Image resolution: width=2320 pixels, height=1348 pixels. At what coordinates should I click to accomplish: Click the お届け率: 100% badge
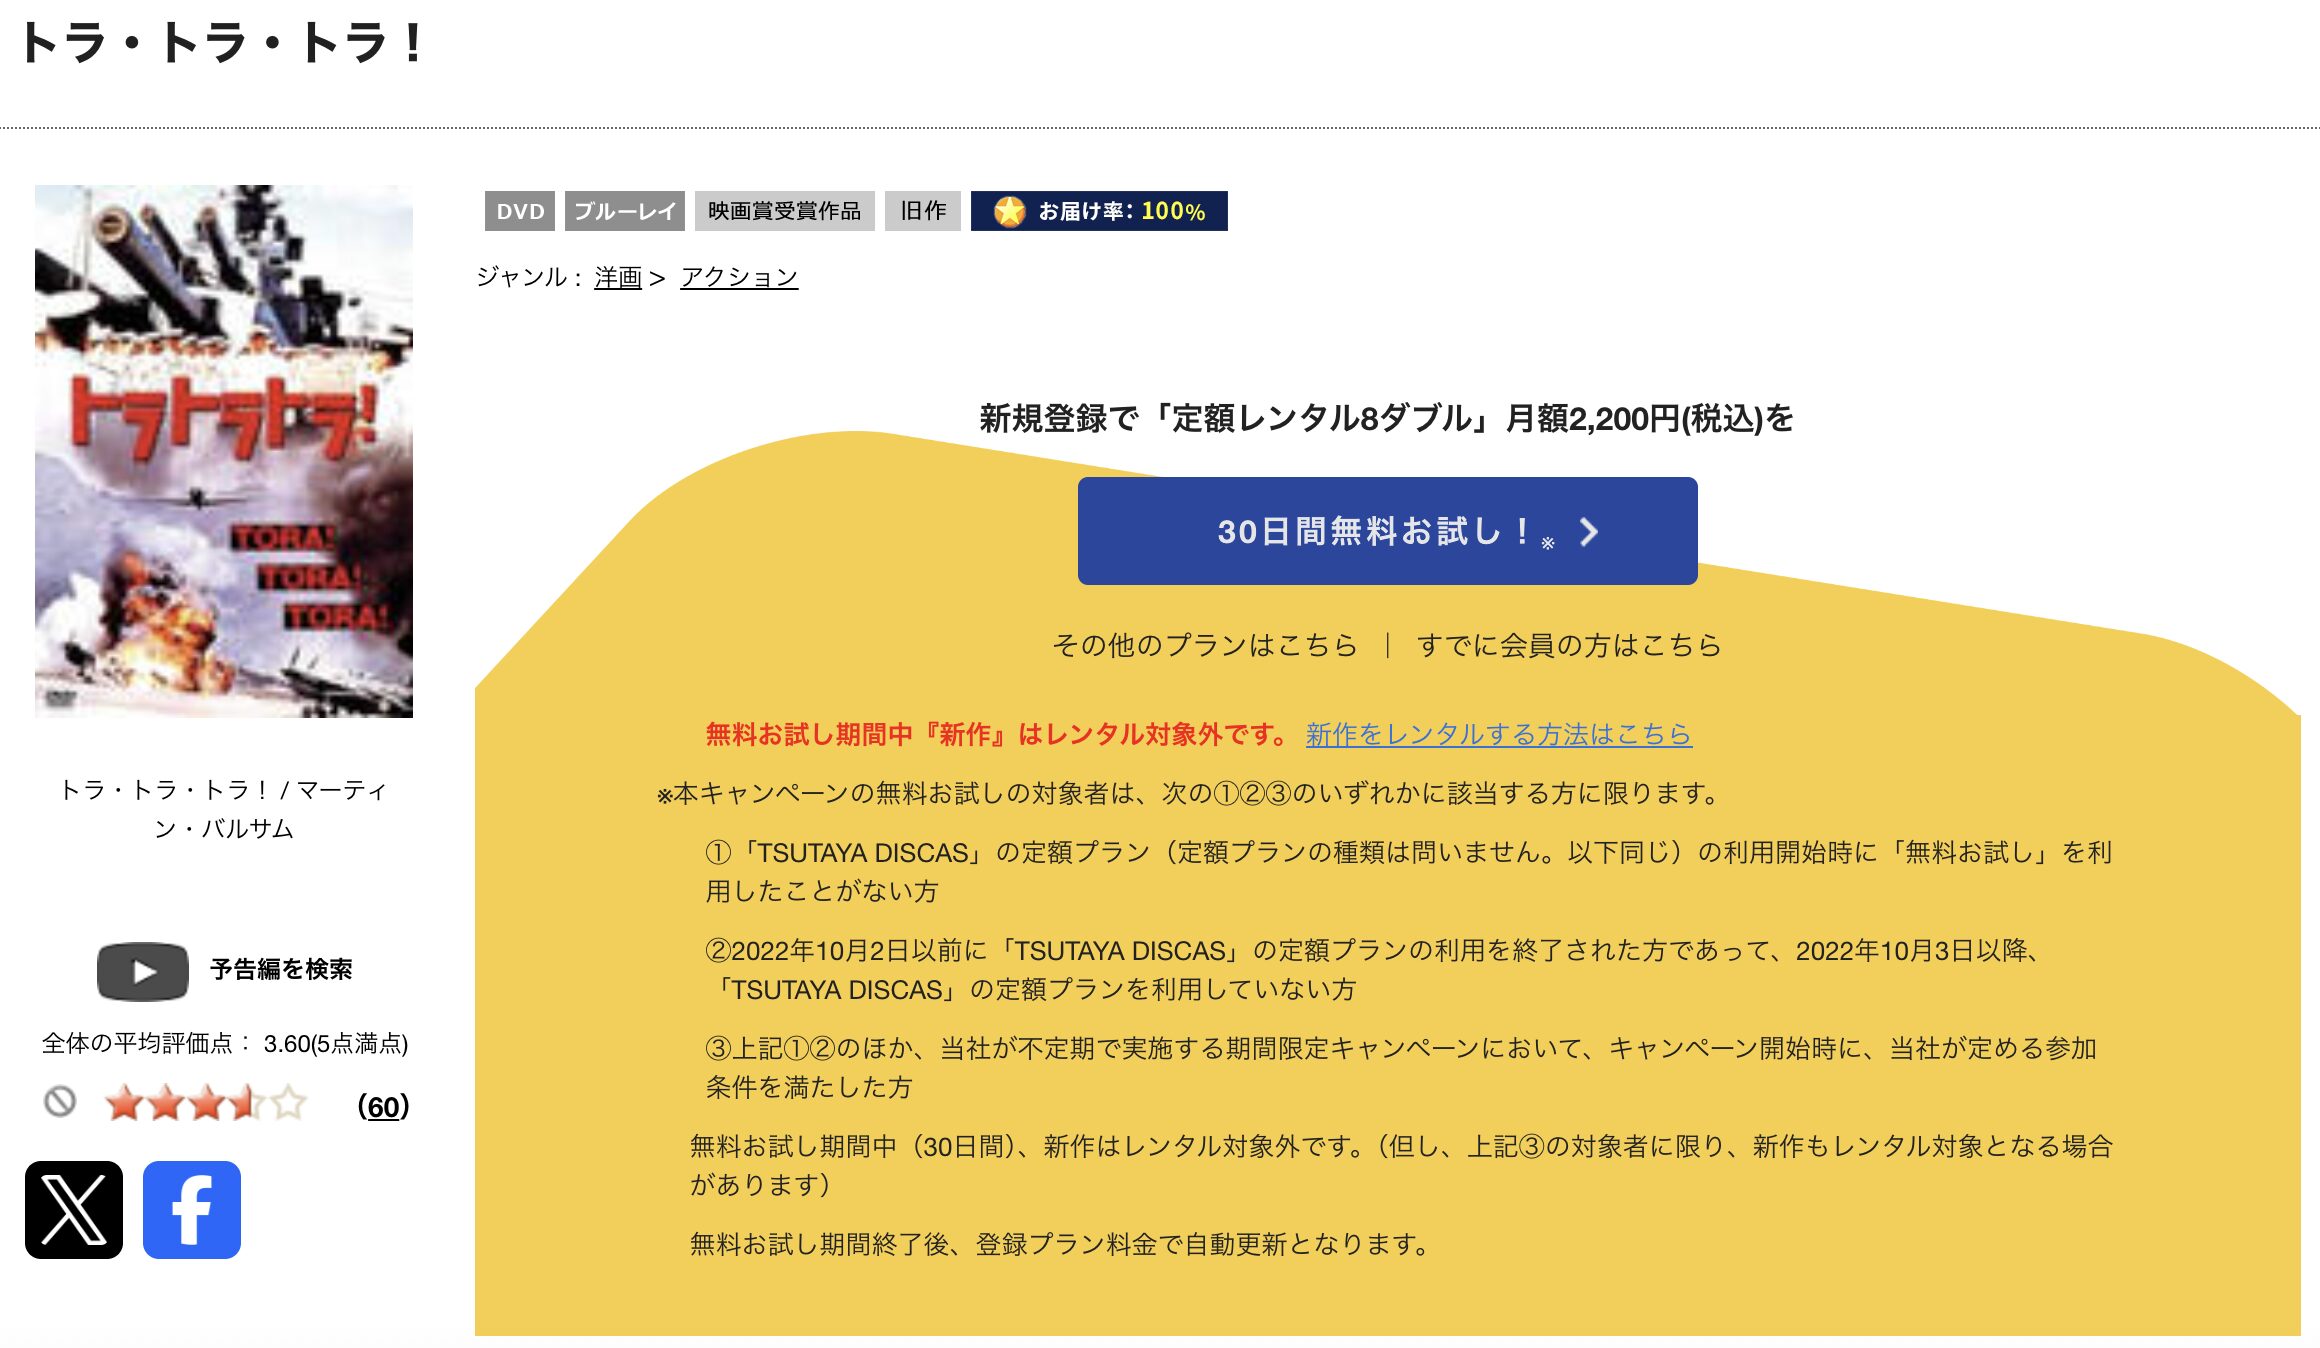pyautogui.click(x=1099, y=211)
